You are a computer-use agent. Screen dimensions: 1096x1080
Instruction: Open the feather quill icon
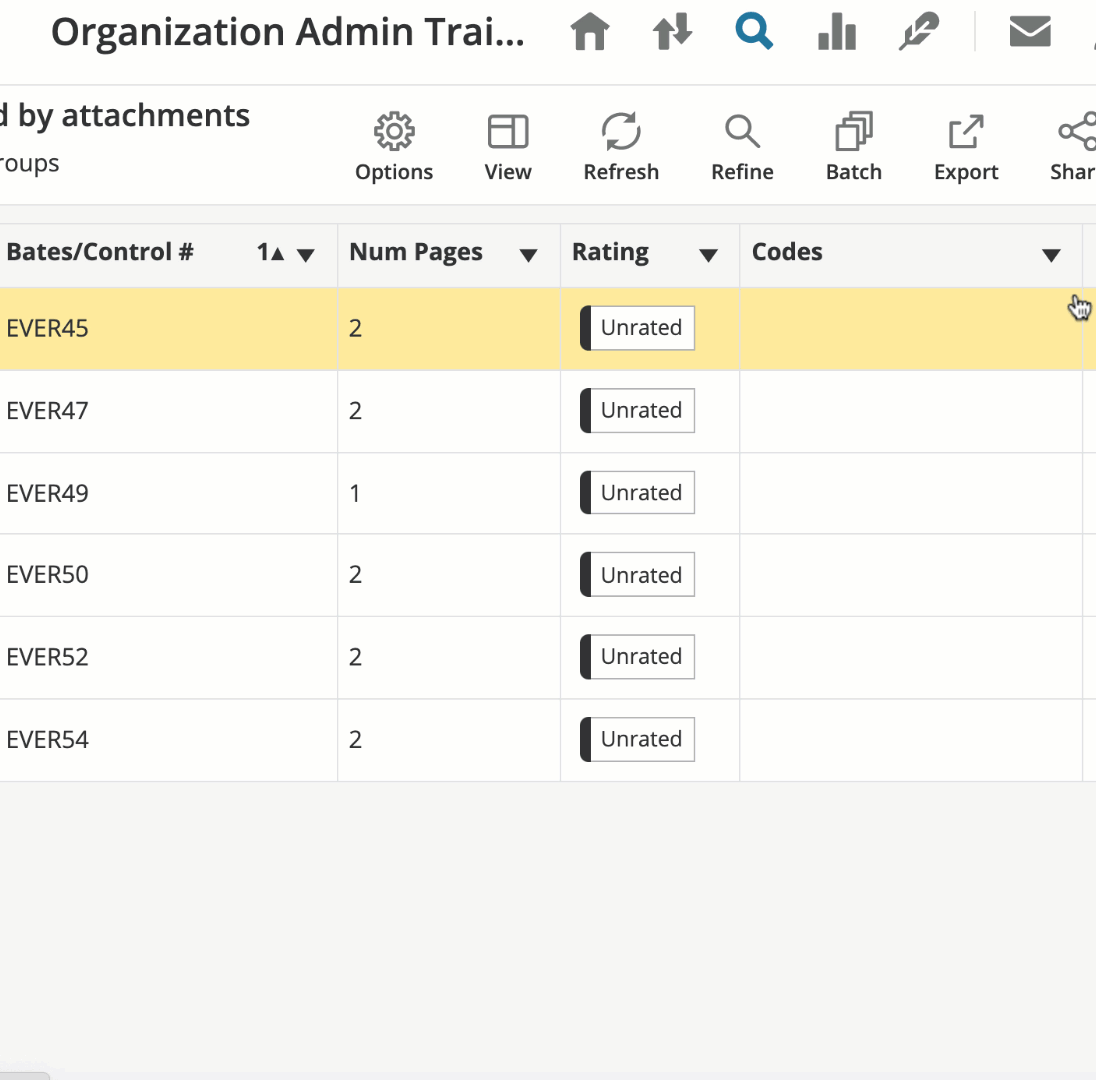coord(918,32)
